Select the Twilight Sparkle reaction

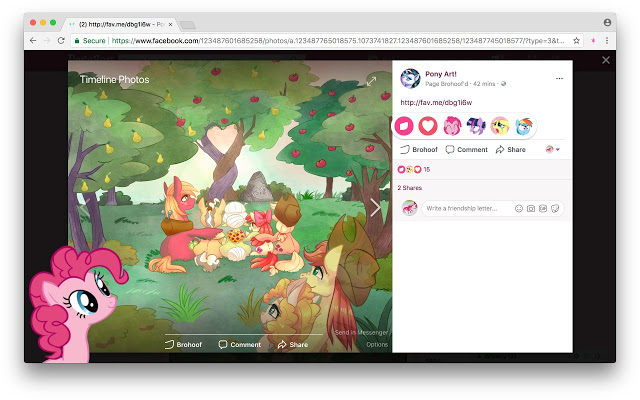coord(476,126)
